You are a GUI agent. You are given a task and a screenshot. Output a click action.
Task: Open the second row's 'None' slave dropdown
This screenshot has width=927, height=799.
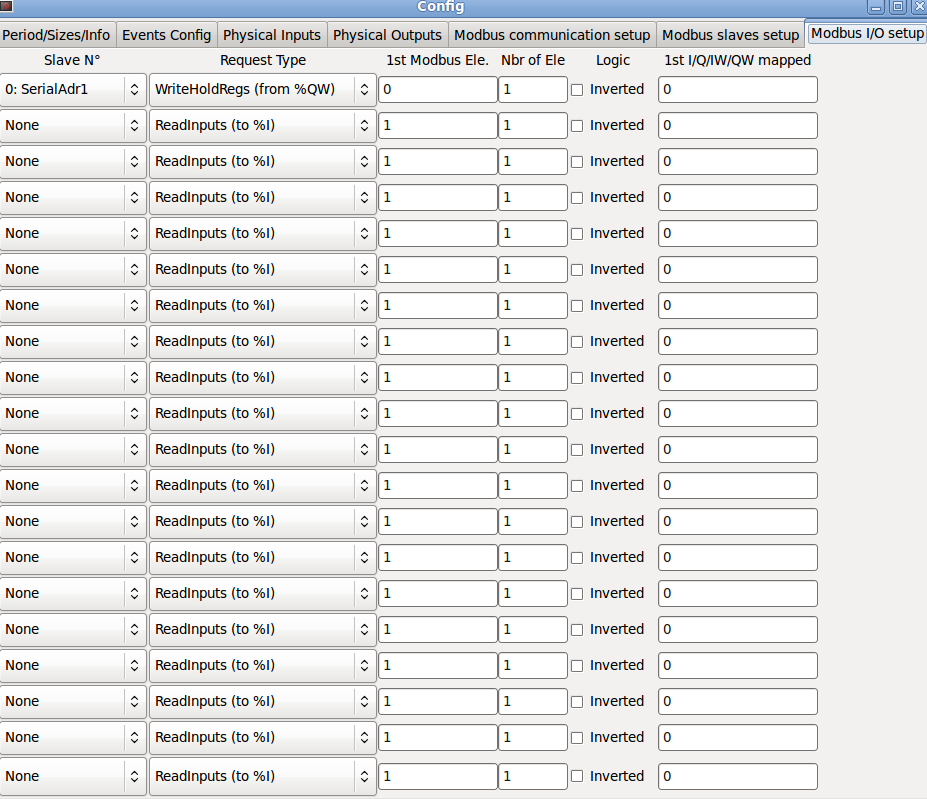click(x=73, y=126)
